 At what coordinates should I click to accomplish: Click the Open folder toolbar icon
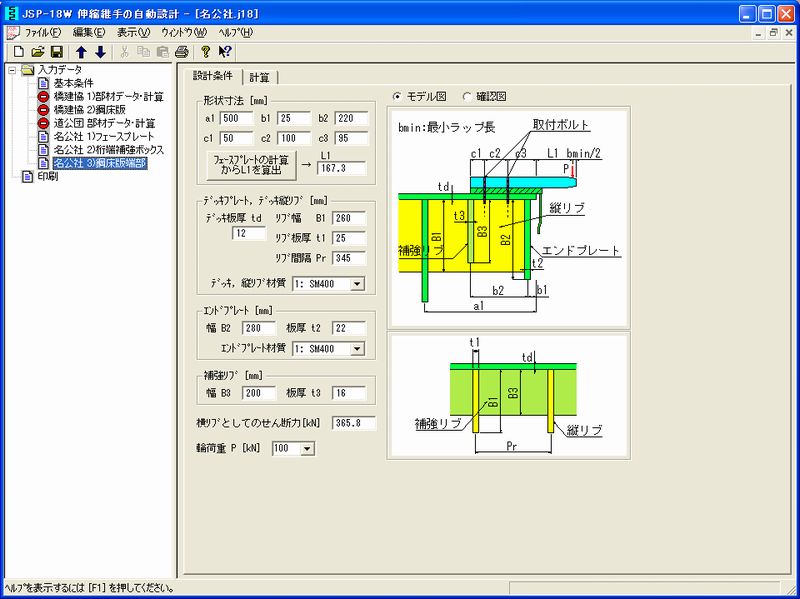(38, 51)
